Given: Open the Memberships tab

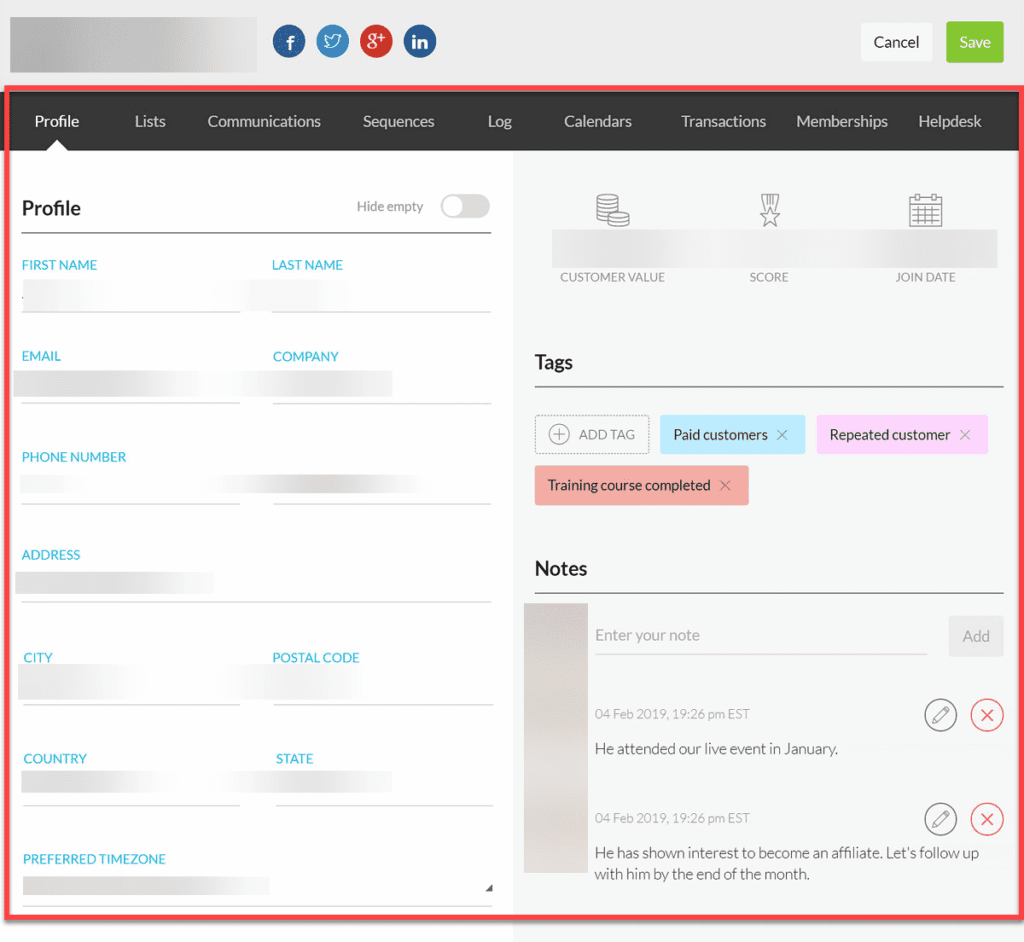Looking at the screenshot, I should coord(842,122).
